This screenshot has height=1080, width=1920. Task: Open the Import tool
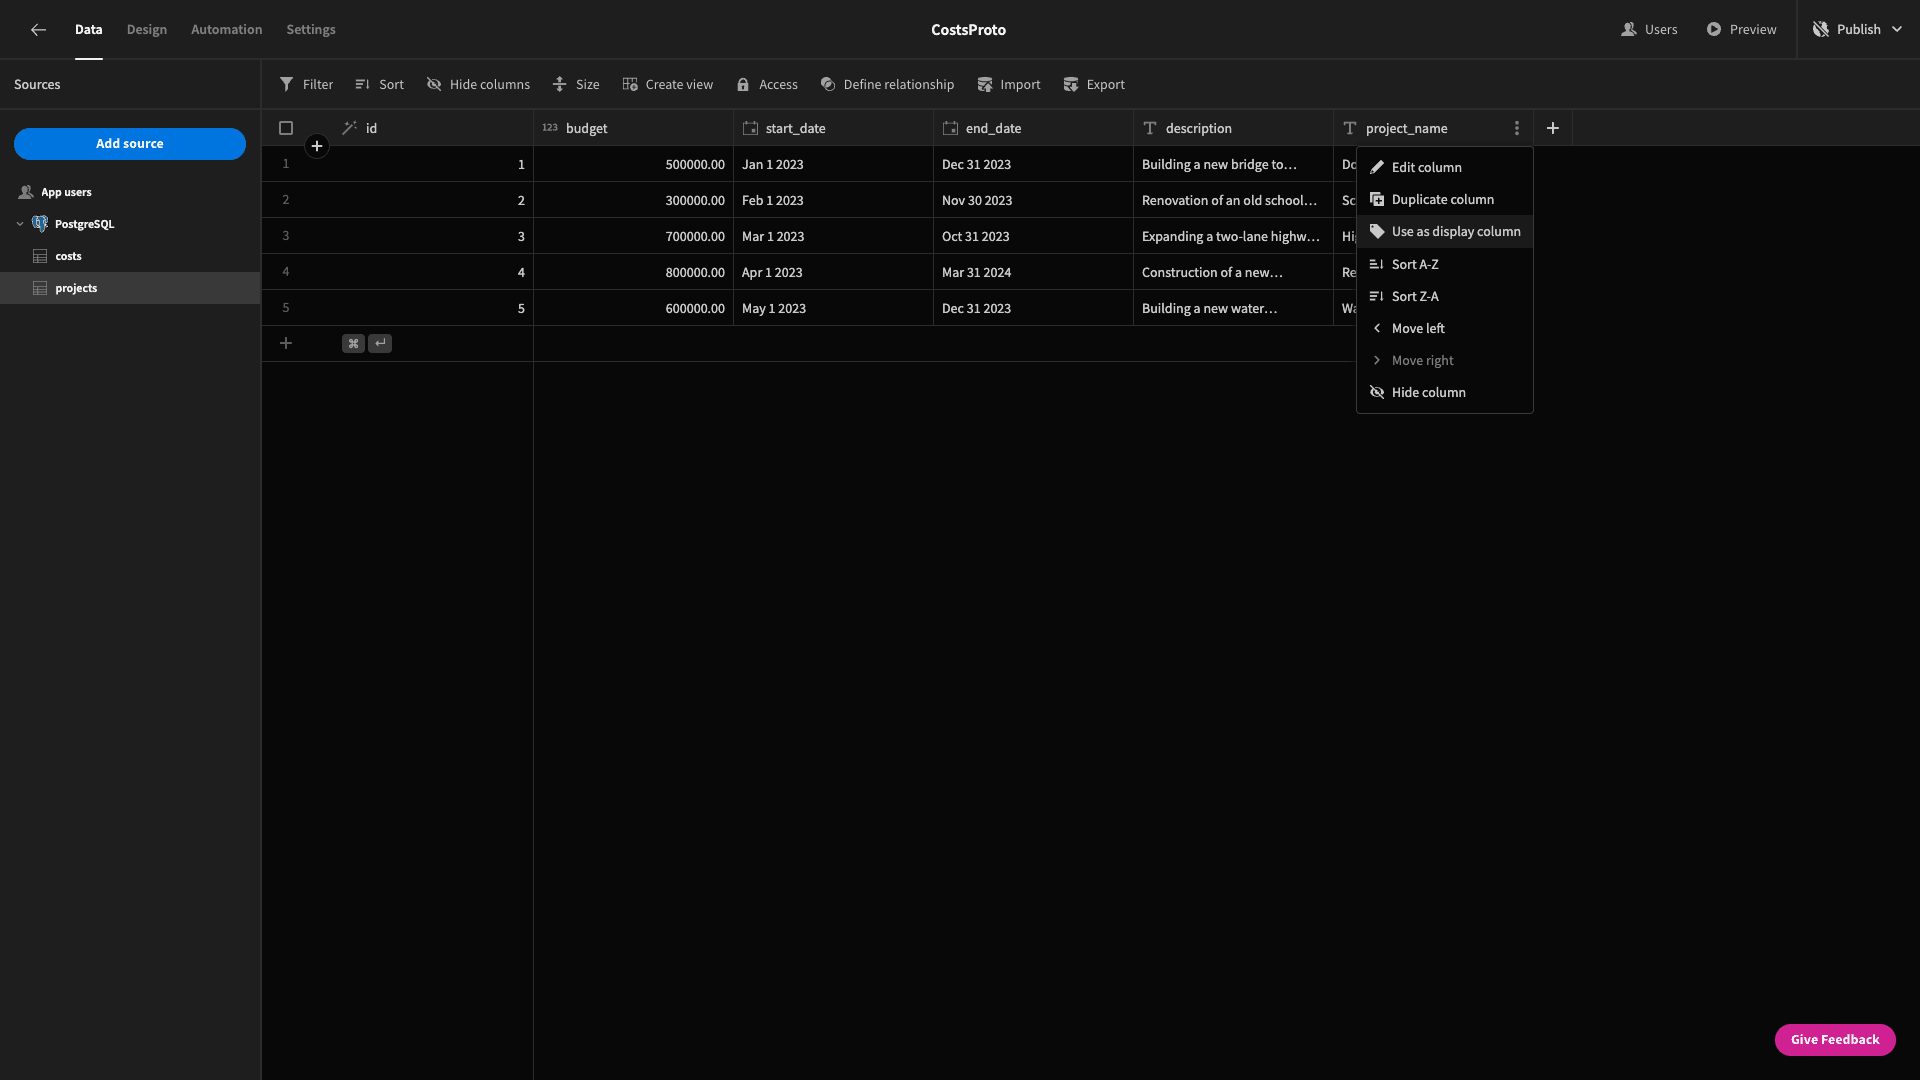click(x=1008, y=84)
